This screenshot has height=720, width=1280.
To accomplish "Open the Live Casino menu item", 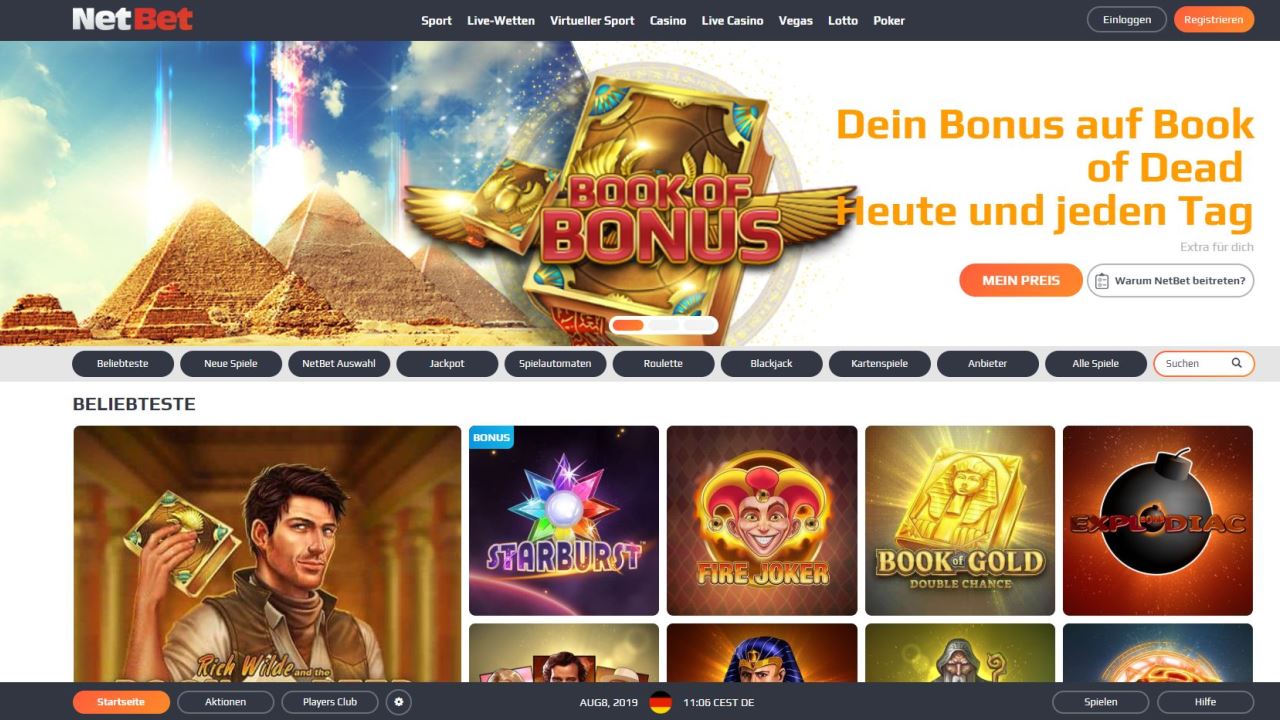I will pos(732,20).
